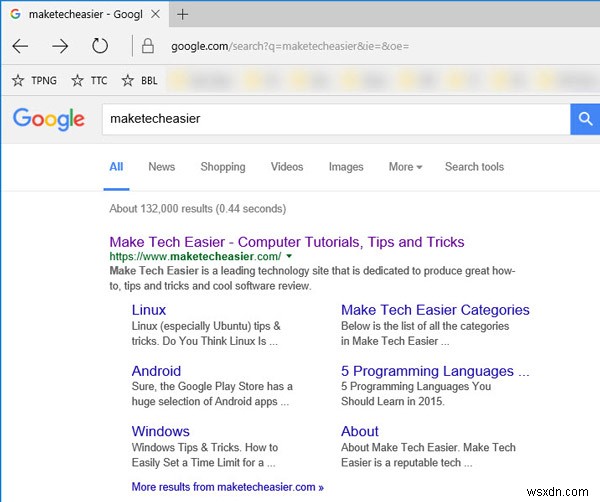The image size is (600, 502).
Task: Click the star icon beside TTC
Action: pos(77,80)
